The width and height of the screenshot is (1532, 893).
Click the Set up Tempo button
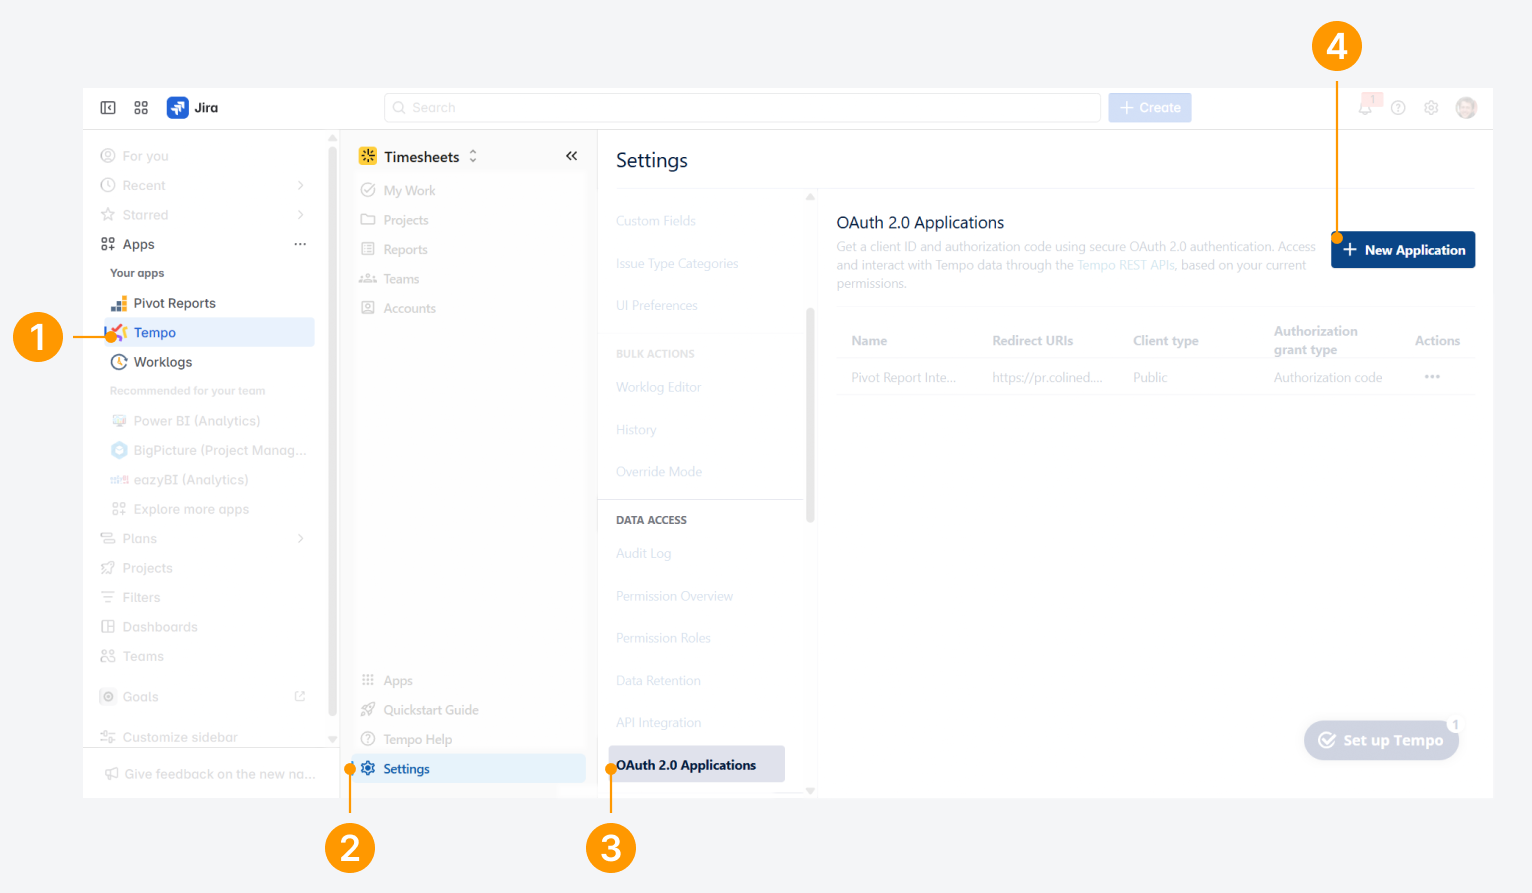[x=1381, y=740]
